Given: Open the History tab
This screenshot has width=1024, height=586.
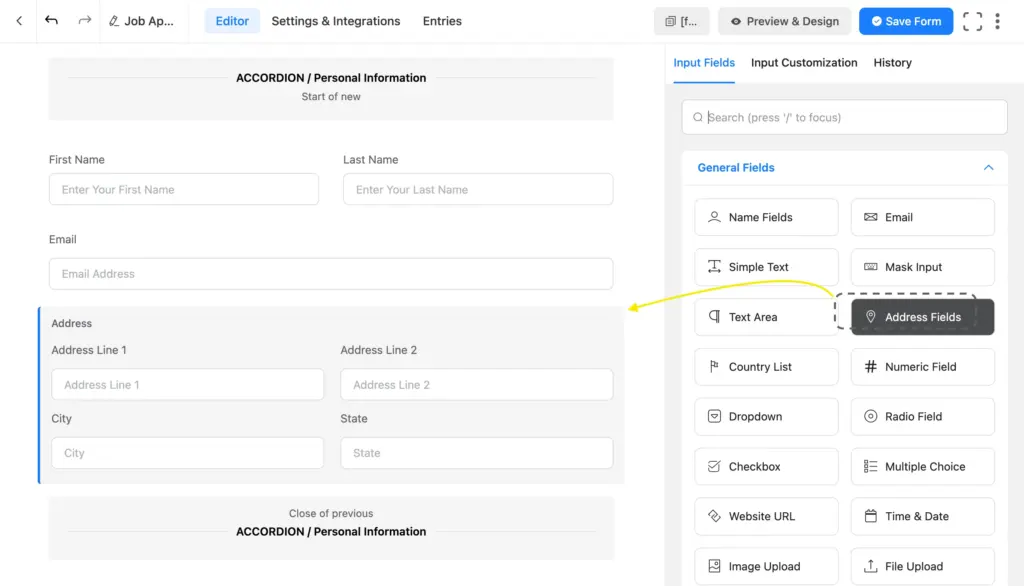Looking at the screenshot, I should pyautogui.click(x=892, y=62).
